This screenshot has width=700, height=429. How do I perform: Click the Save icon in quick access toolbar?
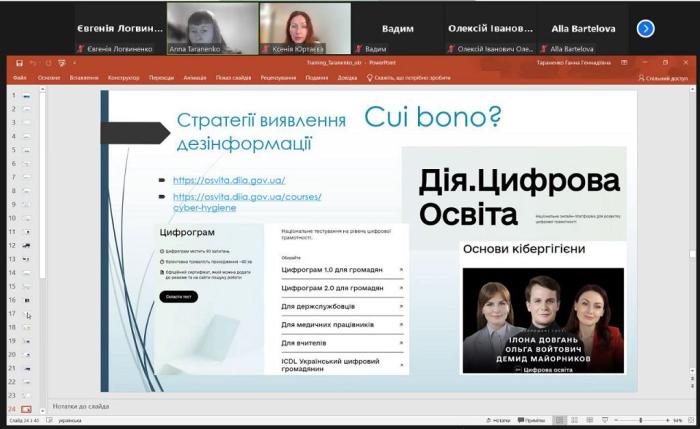click(17, 63)
